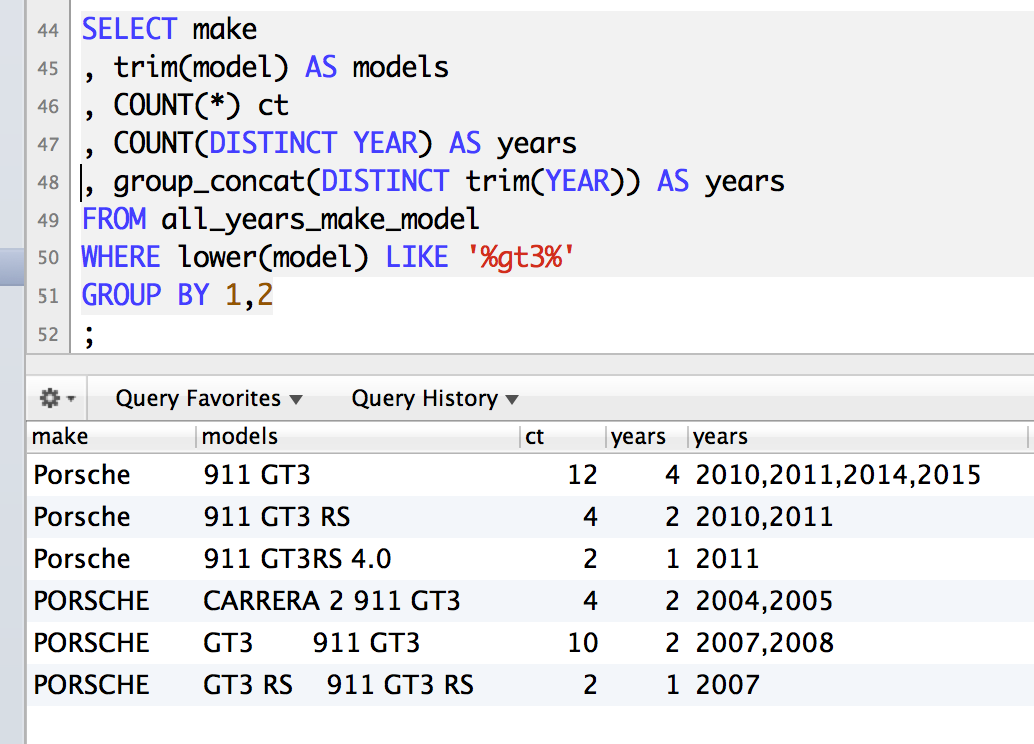Select the GT3 911 GT3 model cell
This screenshot has height=744, width=1034.
click(311, 643)
